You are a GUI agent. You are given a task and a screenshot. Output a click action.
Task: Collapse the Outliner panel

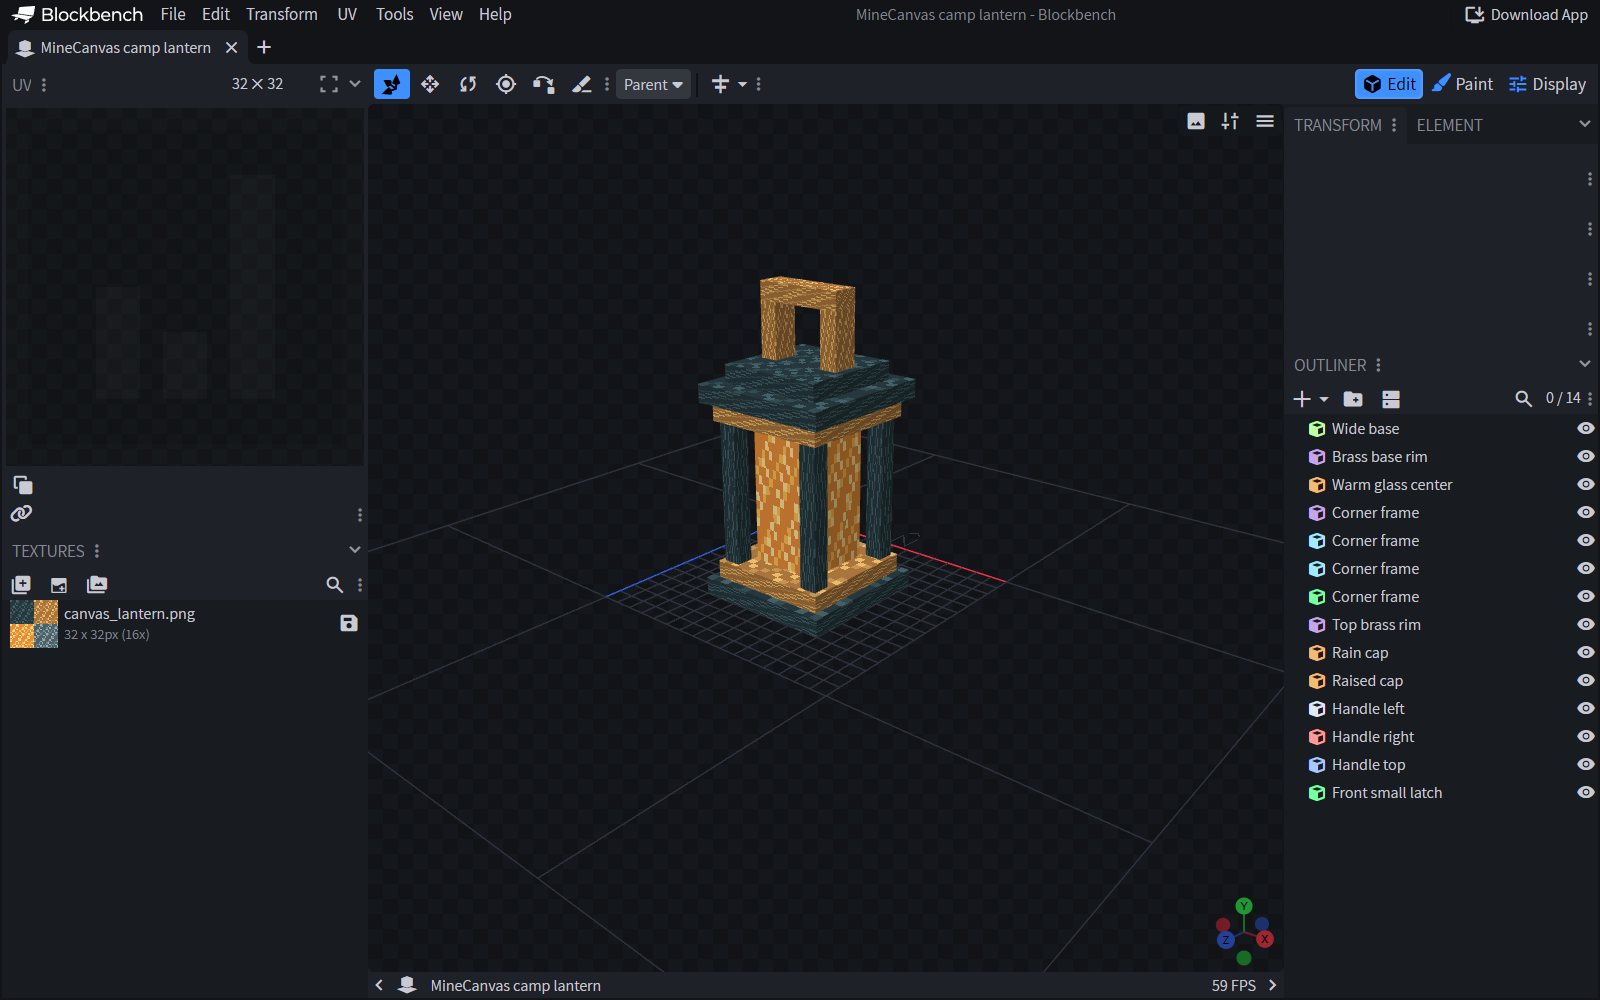click(x=1585, y=364)
